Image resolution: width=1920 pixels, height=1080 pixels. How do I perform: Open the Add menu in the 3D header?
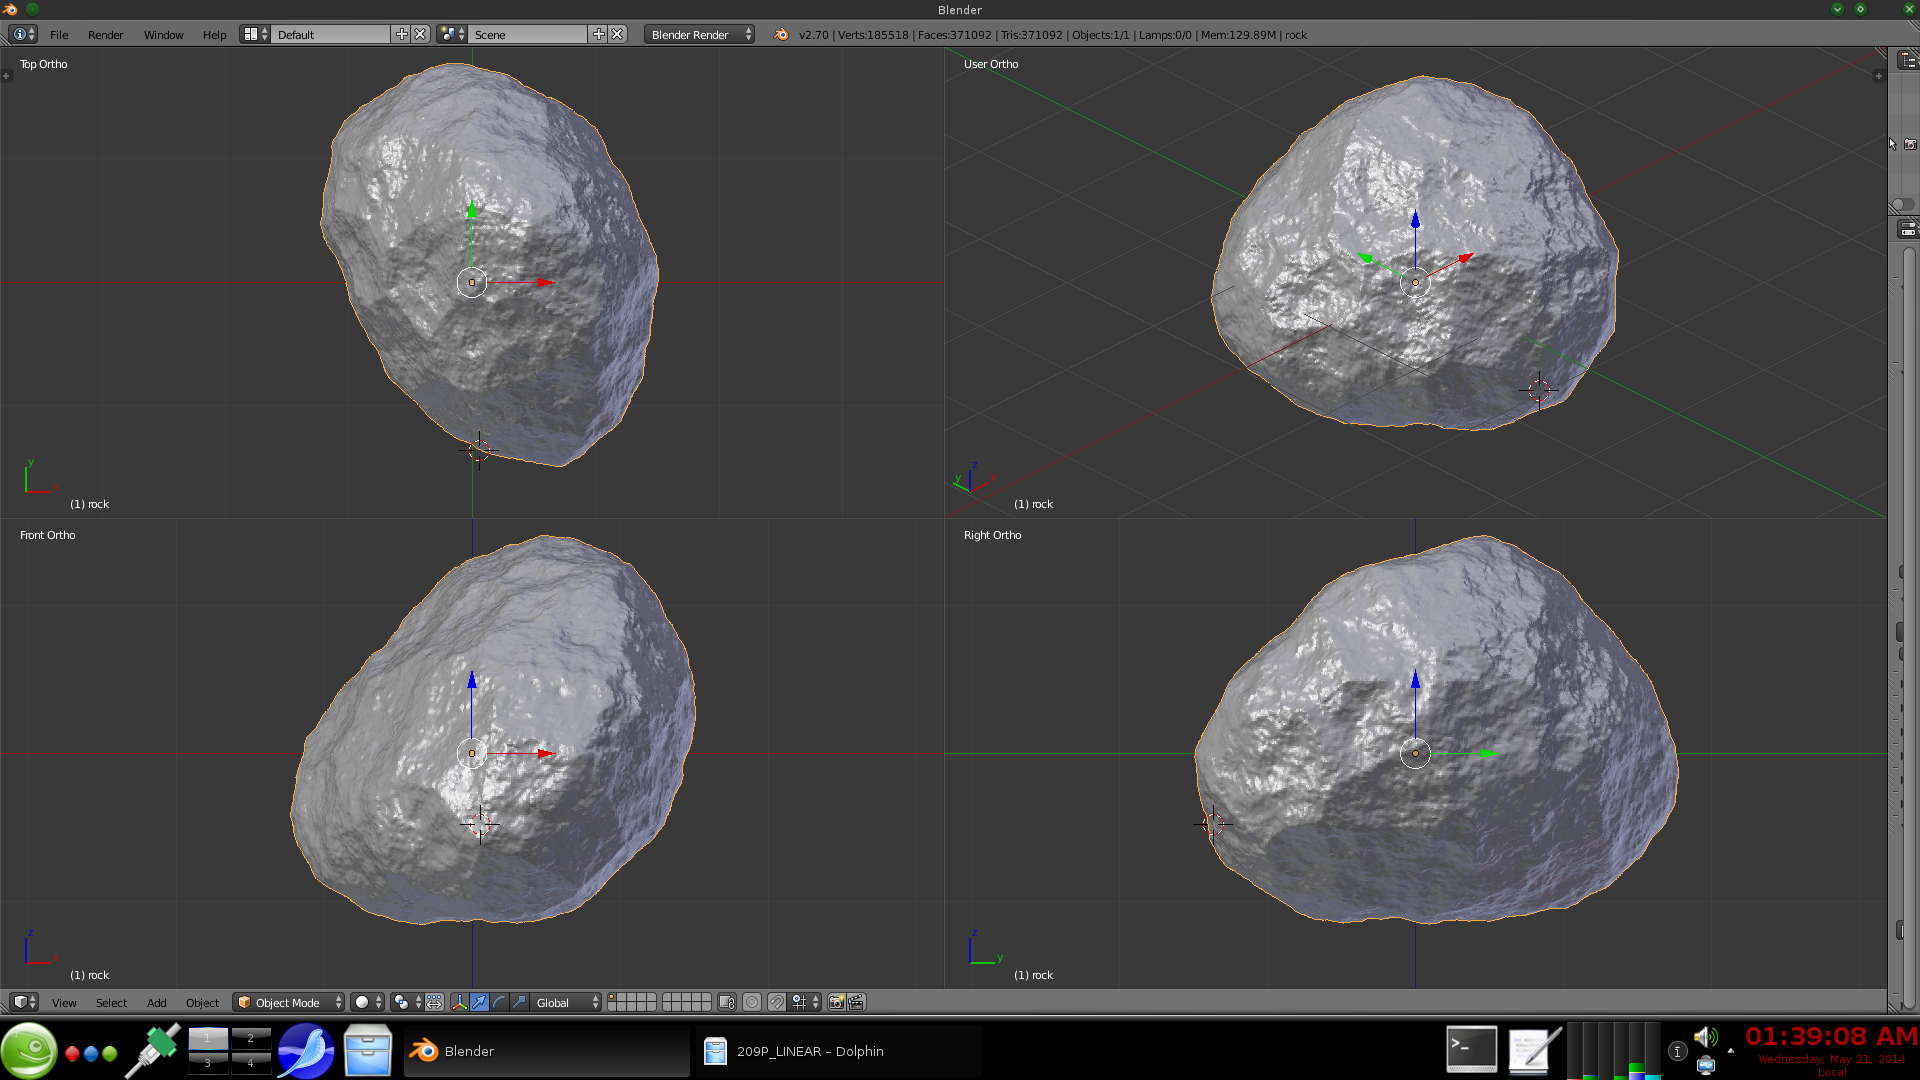pyautogui.click(x=157, y=1002)
